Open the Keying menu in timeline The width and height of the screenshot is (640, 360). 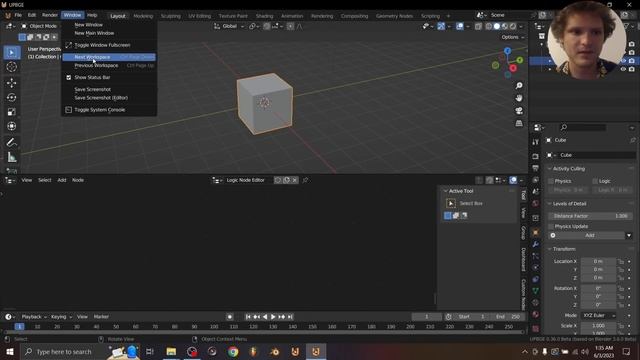pos(61,317)
